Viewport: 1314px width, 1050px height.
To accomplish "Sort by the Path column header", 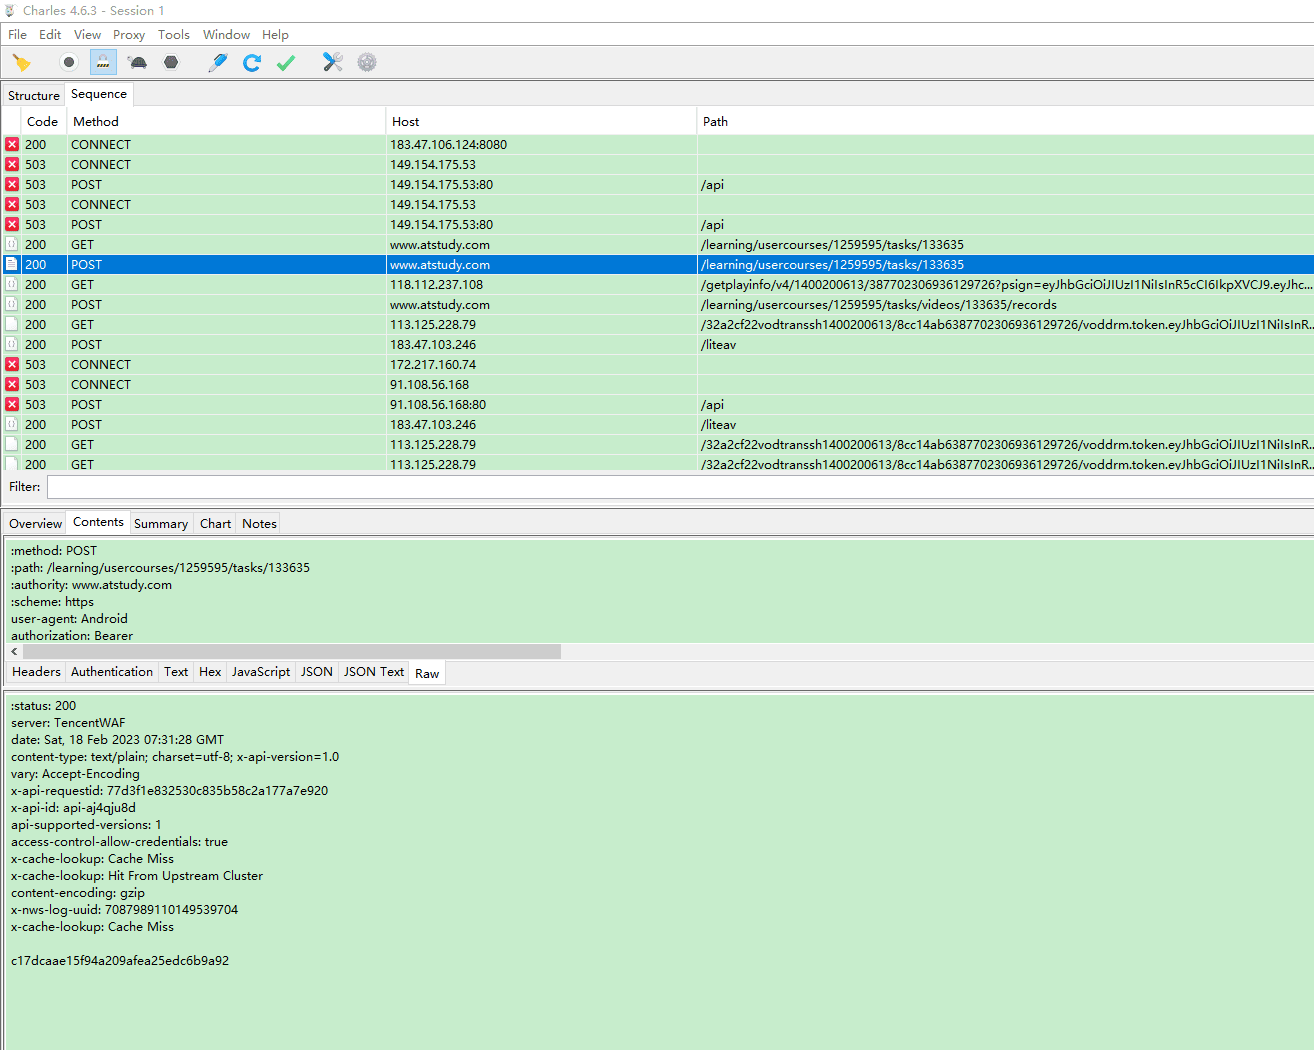I will coord(1005,121).
